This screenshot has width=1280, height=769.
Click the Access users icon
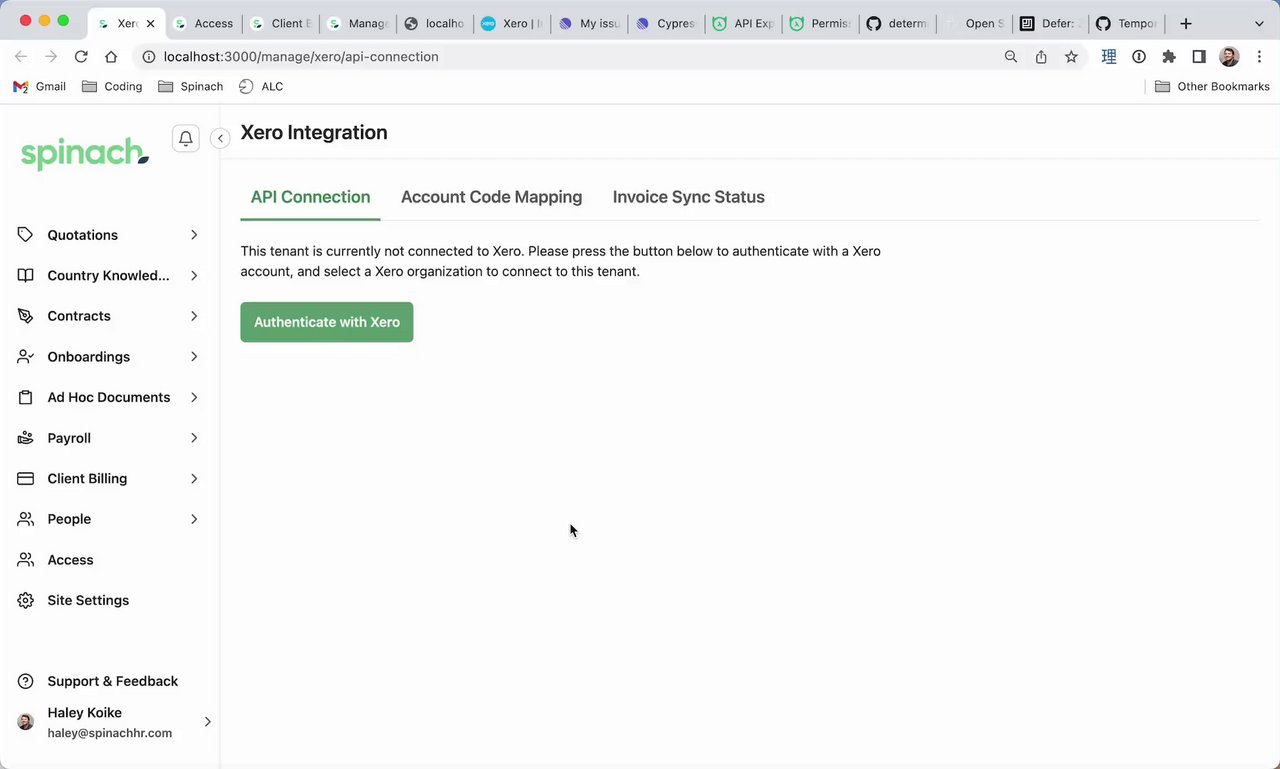(26, 560)
